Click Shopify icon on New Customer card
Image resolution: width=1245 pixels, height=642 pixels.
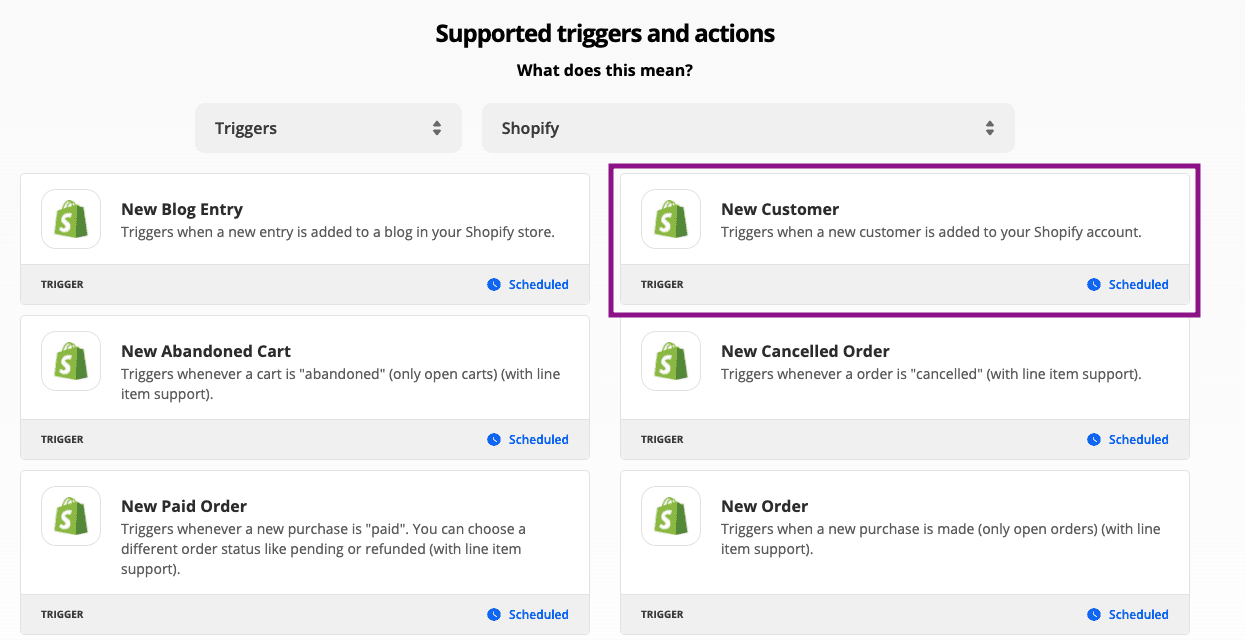click(671, 219)
